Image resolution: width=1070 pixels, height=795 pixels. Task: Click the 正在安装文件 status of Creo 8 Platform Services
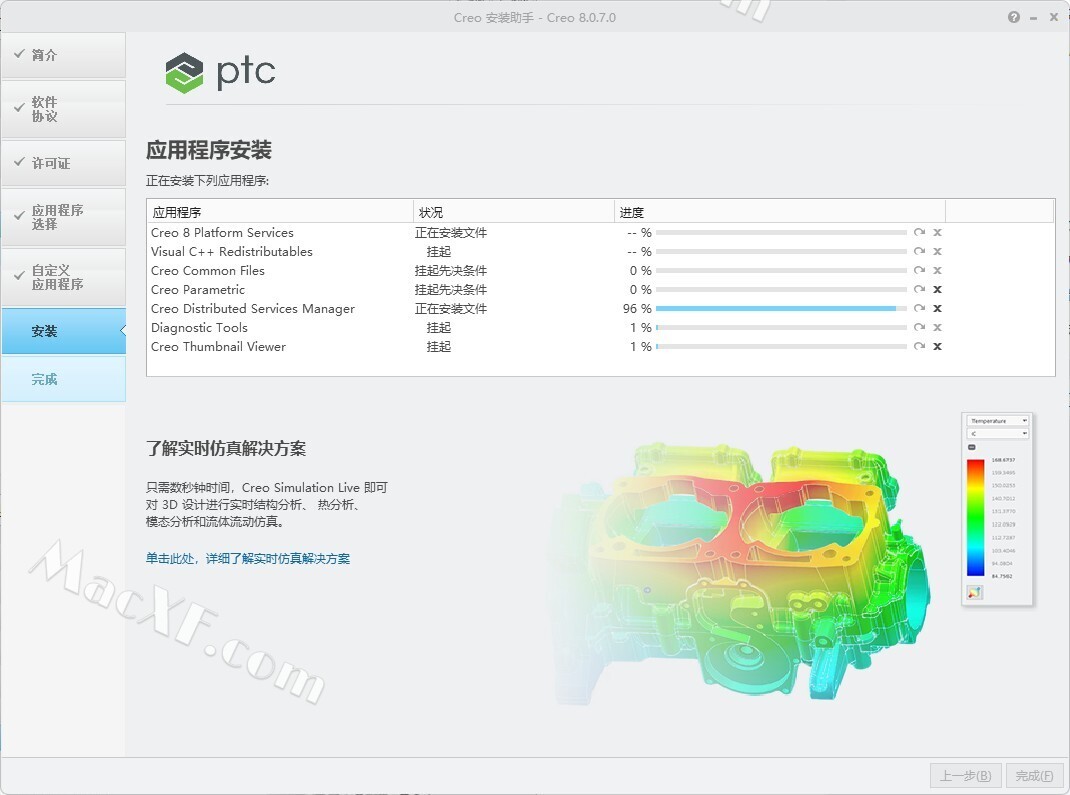pos(451,233)
